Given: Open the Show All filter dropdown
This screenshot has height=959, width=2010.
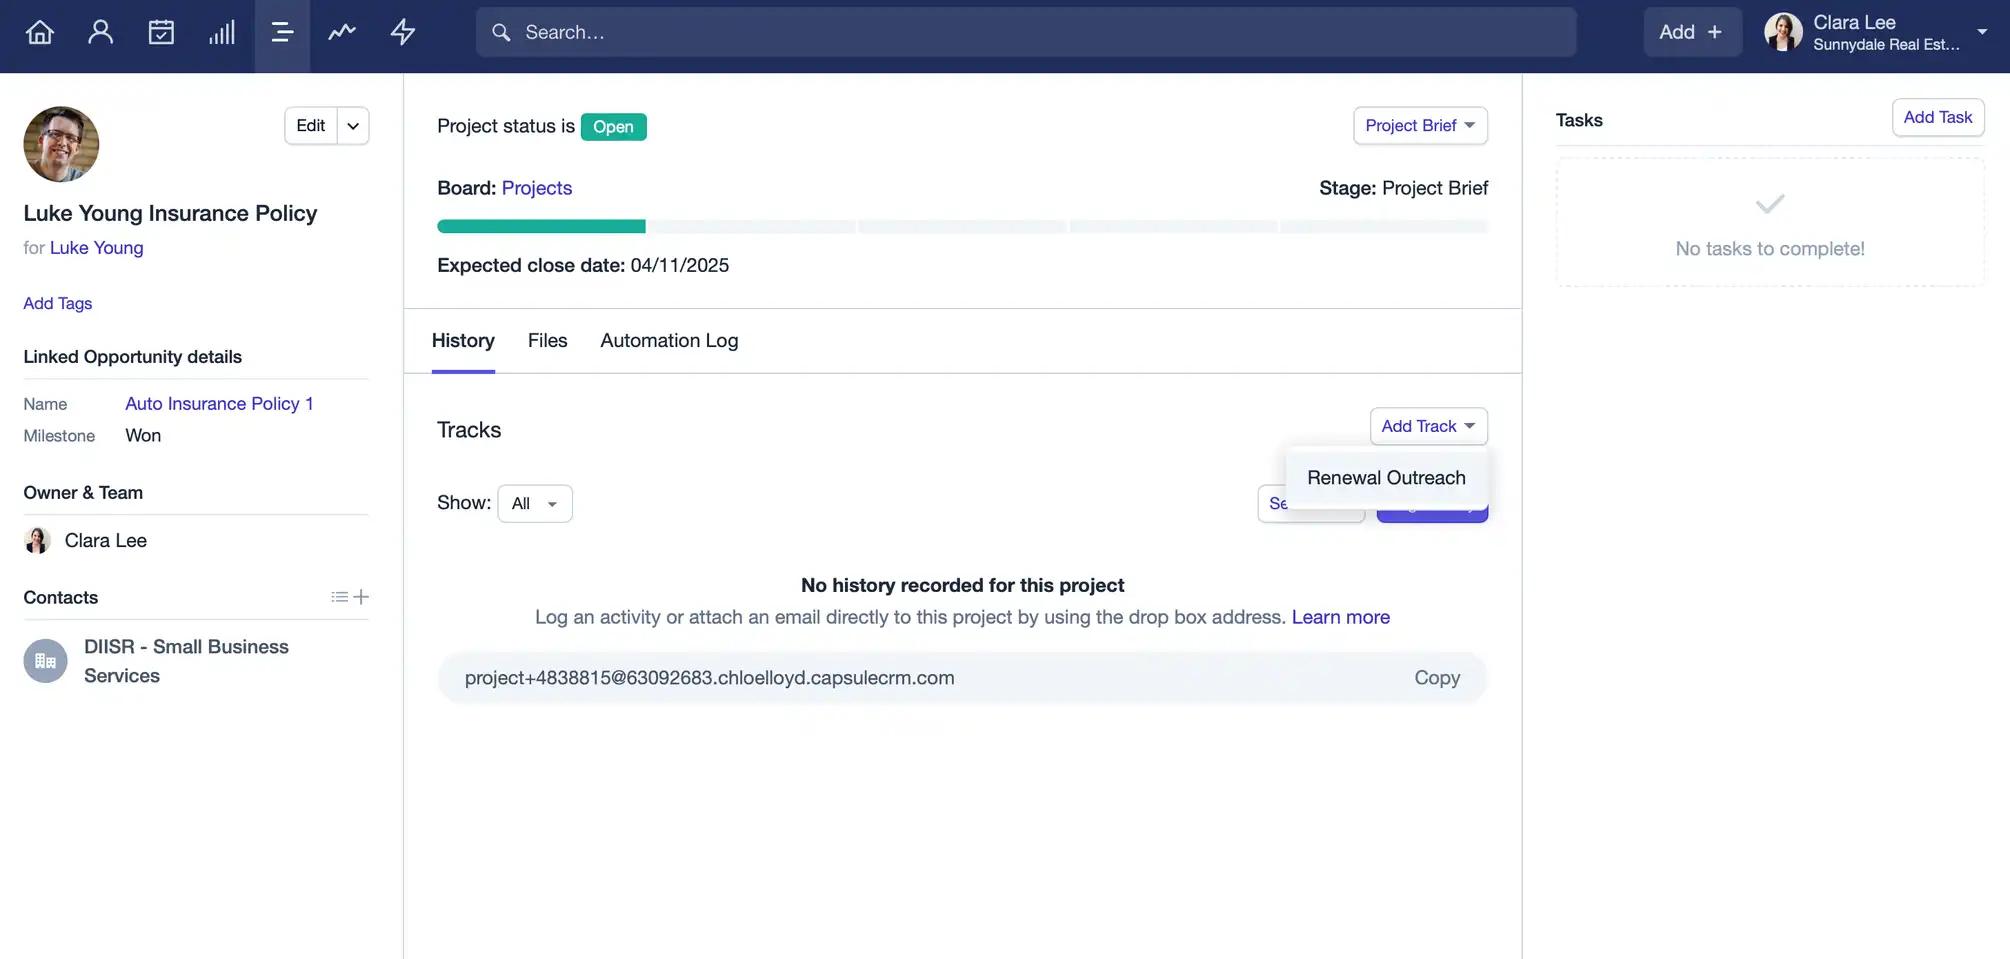Looking at the screenshot, I should click(x=535, y=504).
